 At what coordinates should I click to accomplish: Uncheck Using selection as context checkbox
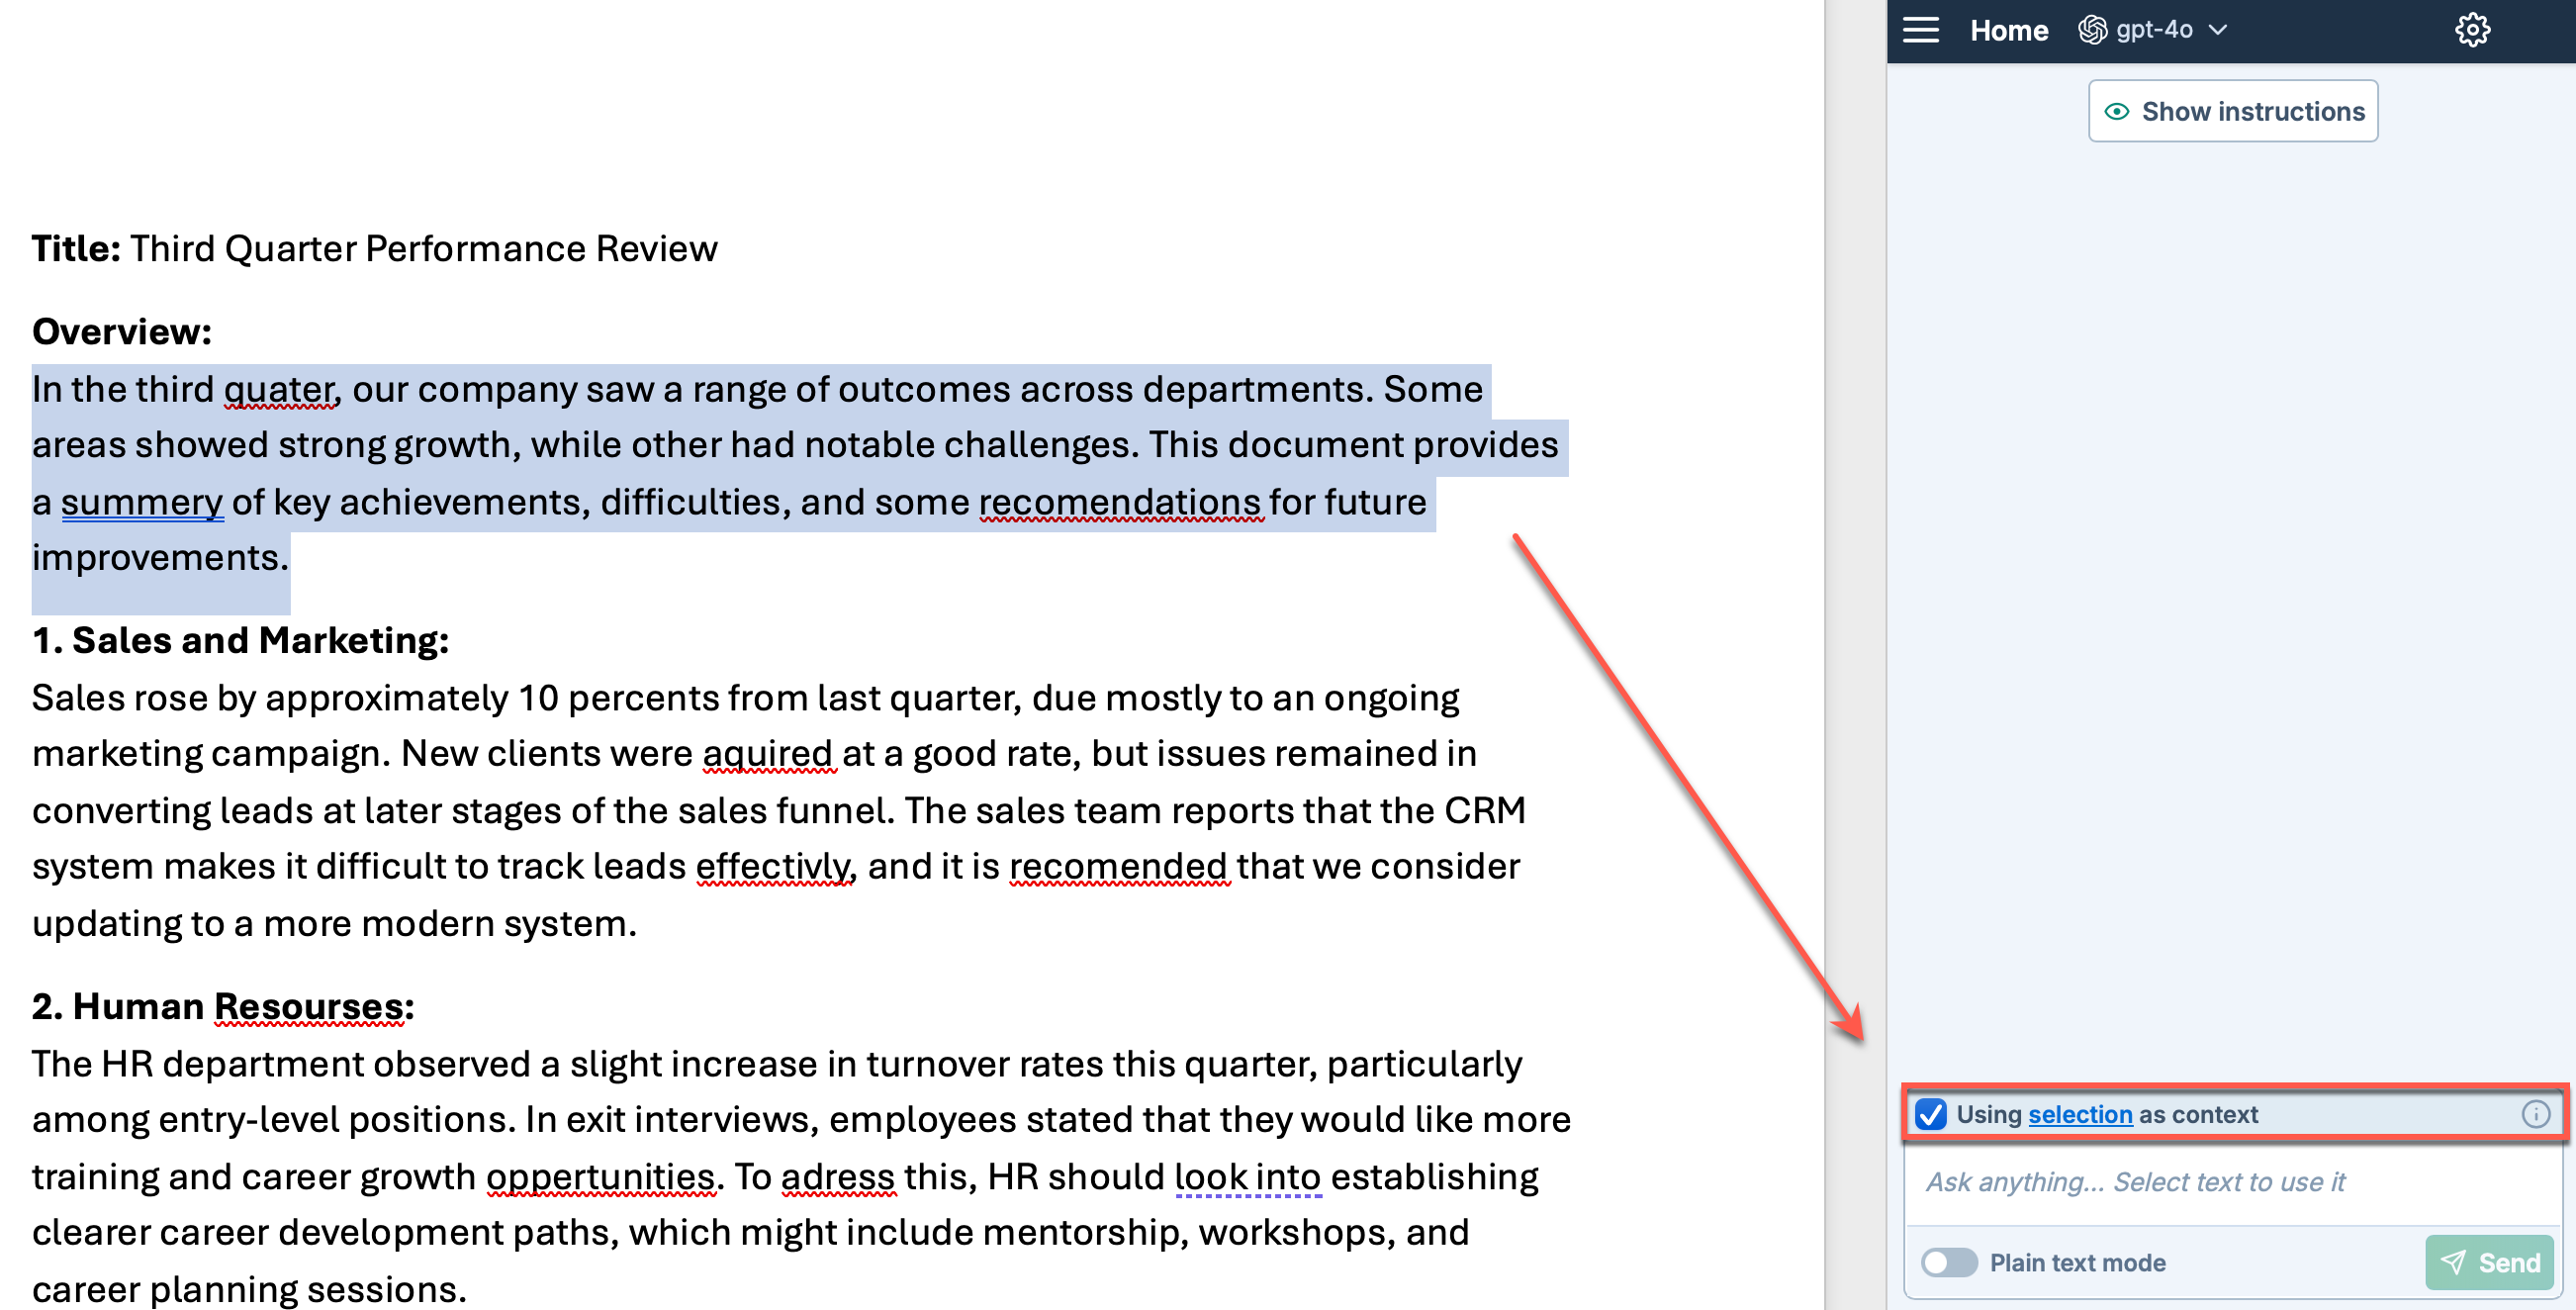[x=1930, y=1114]
